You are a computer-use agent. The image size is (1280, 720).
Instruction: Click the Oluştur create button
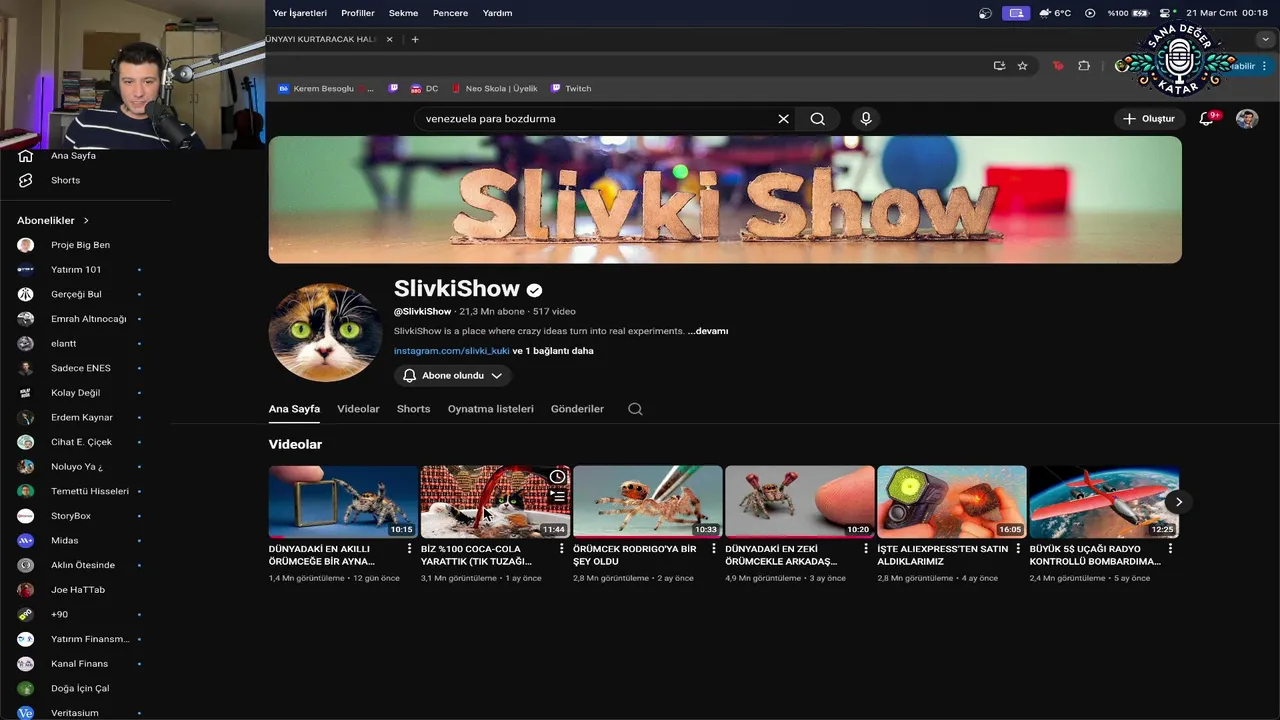(1149, 119)
